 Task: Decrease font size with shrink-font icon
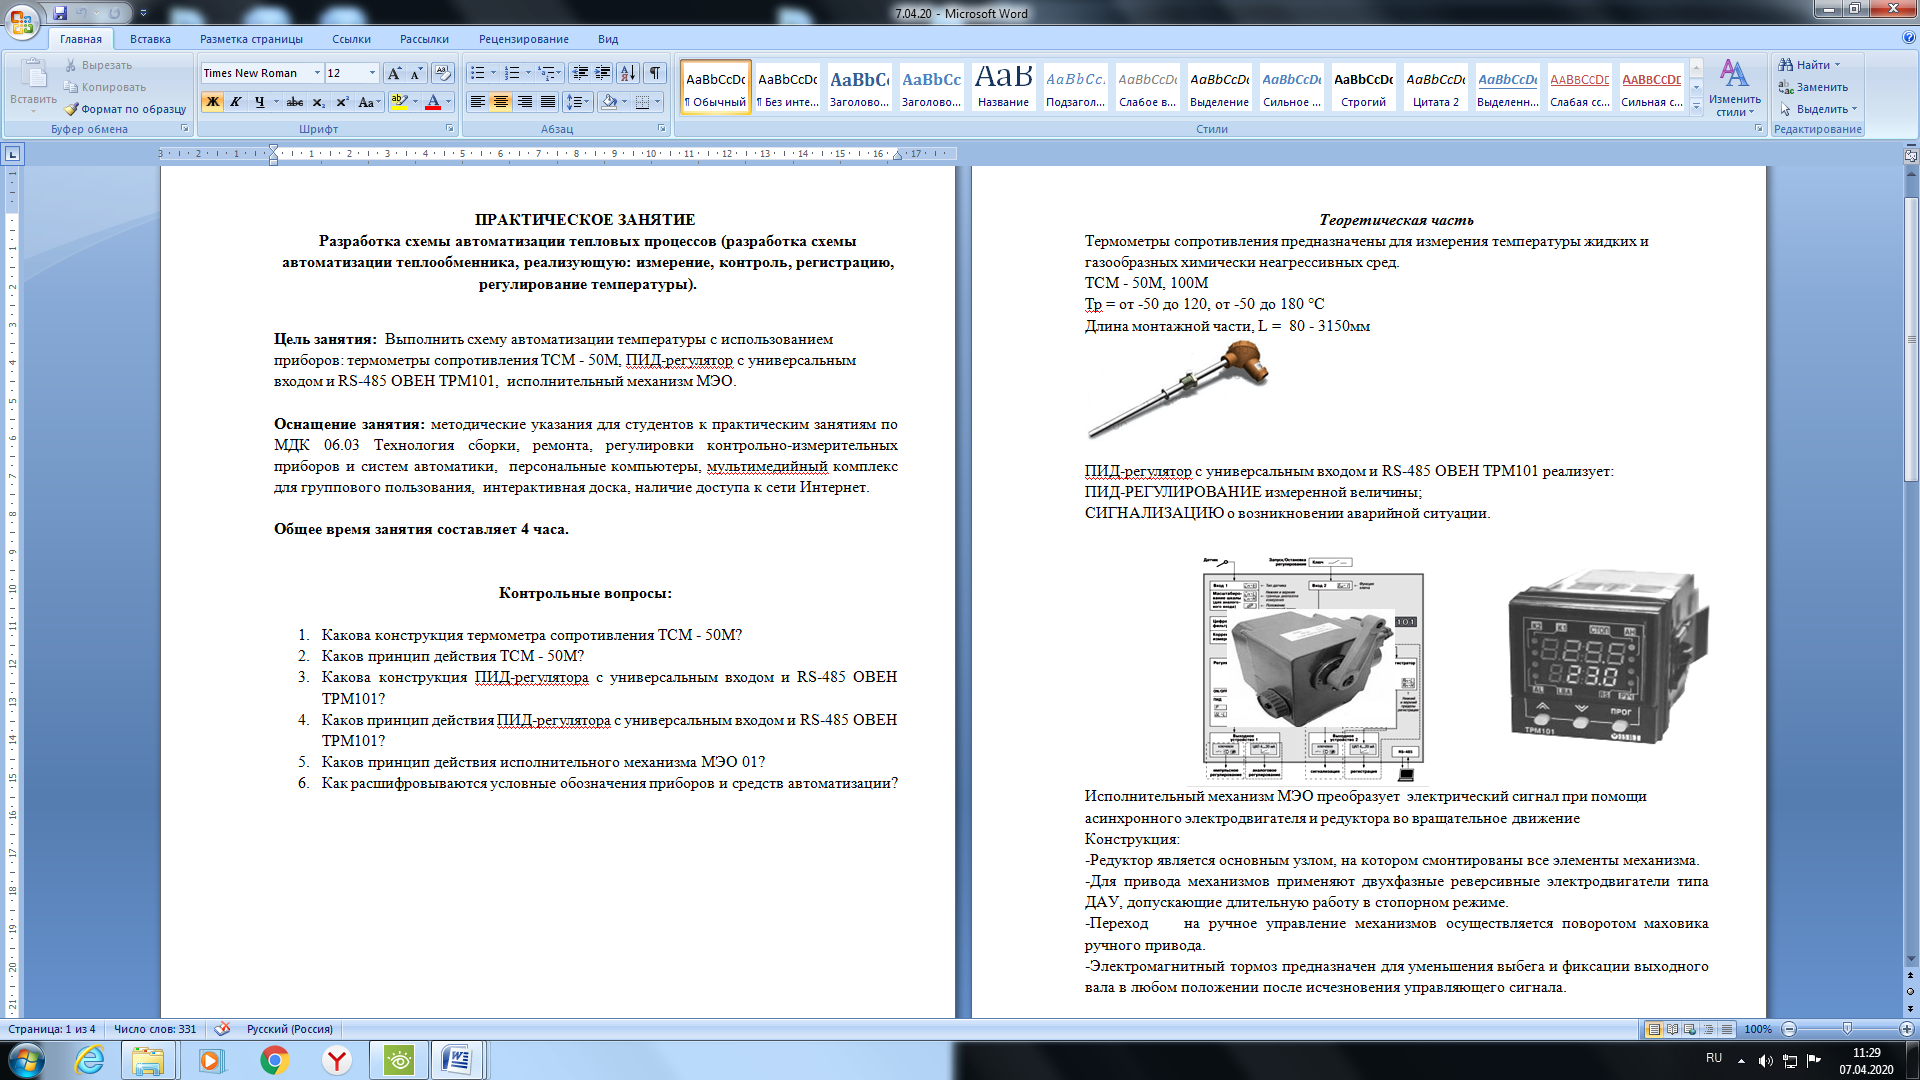416,73
